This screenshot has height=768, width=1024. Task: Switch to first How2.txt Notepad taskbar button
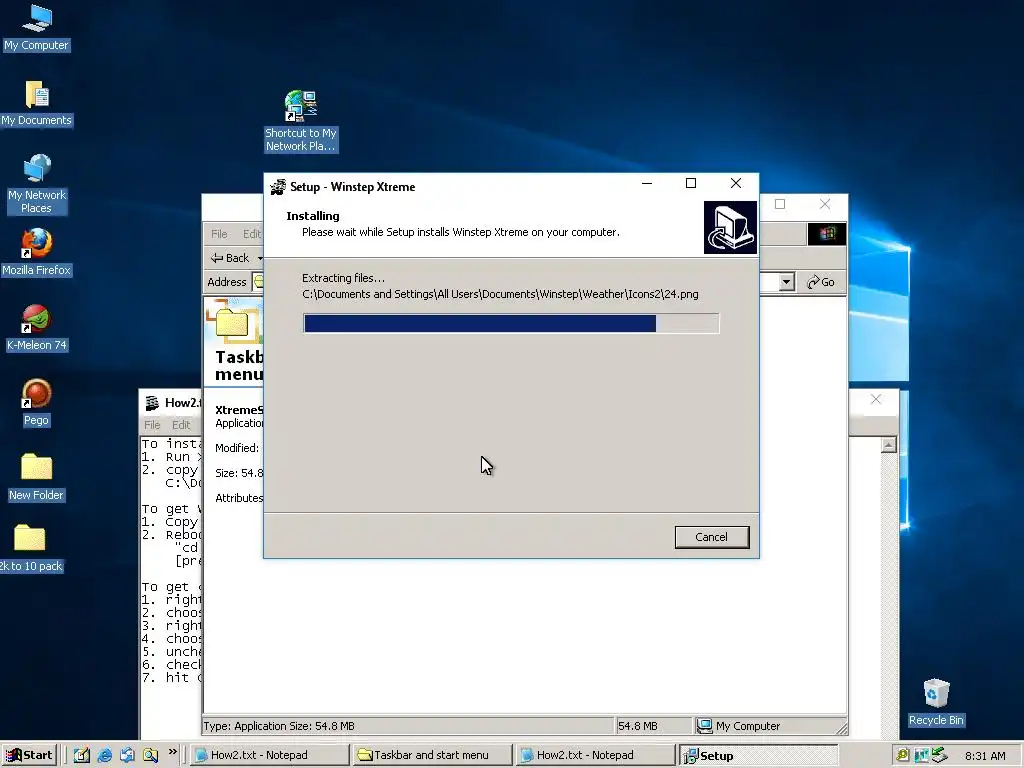coord(270,755)
